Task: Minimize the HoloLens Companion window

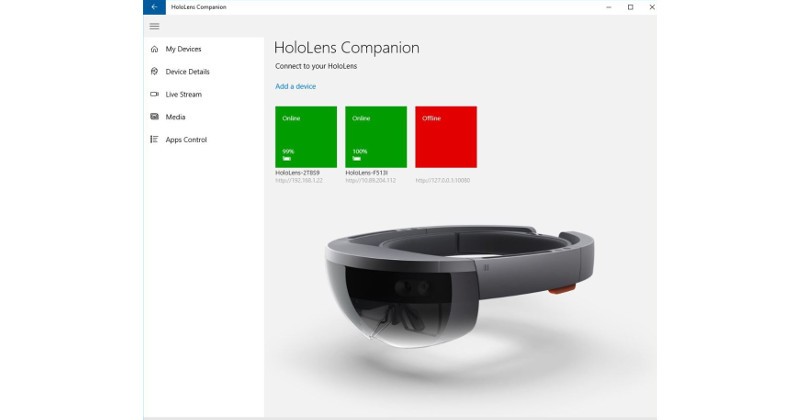Action: [x=609, y=7]
